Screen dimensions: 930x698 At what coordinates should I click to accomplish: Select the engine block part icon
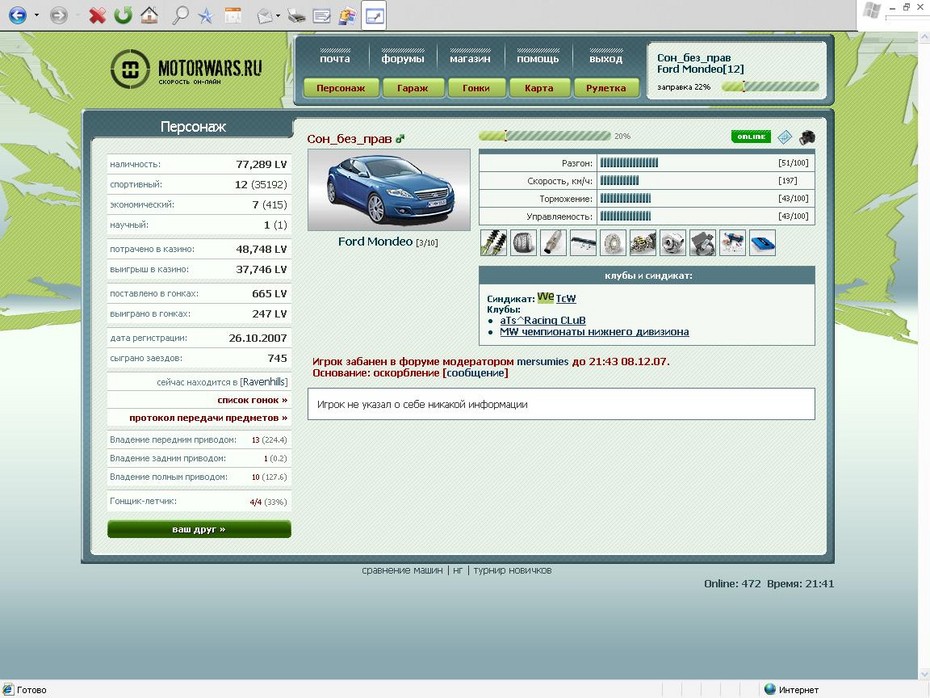[643, 243]
